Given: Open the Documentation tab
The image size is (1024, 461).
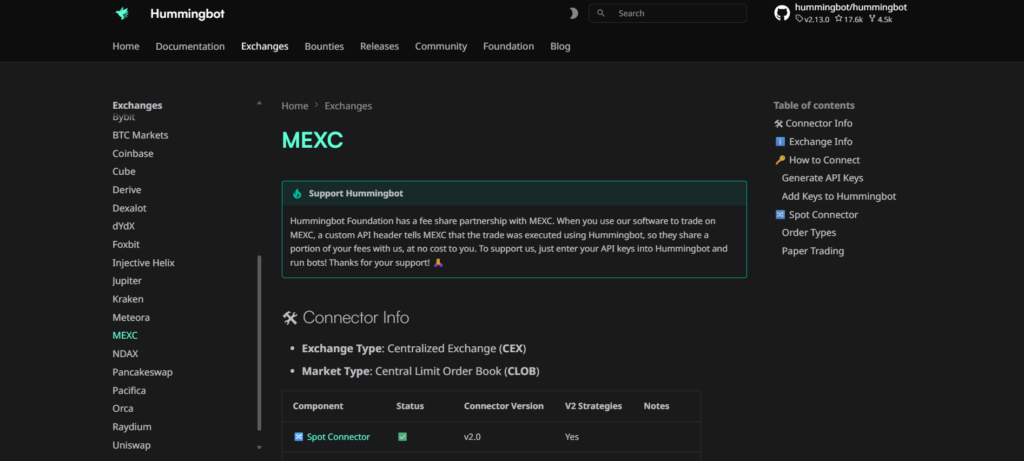Looking at the screenshot, I should [x=190, y=46].
